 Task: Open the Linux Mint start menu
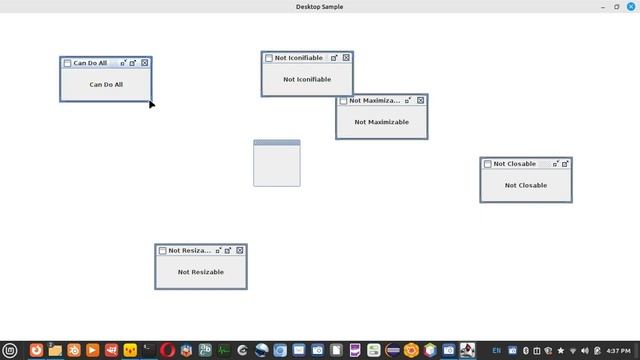(9, 350)
